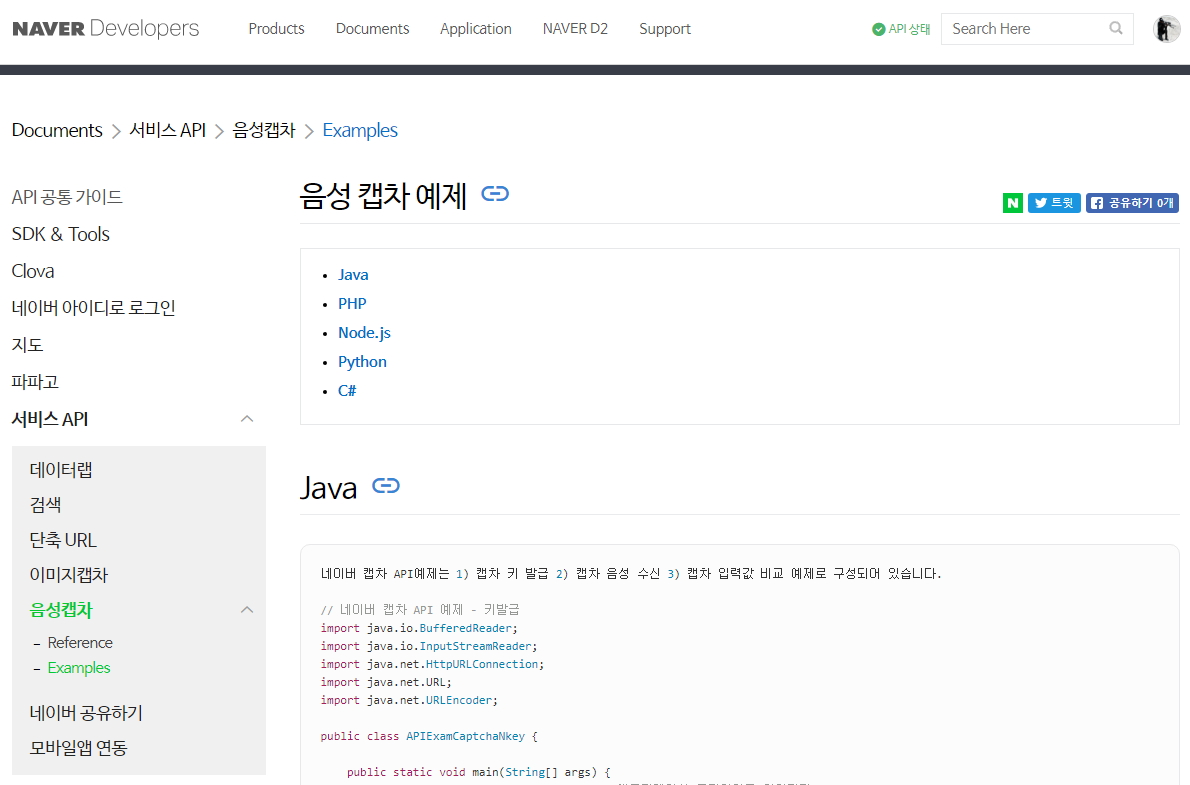Open 네이버 공유하기 sidebar item
The height and width of the screenshot is (785, 1190).
pyautogui.click(x=86, y=713)
